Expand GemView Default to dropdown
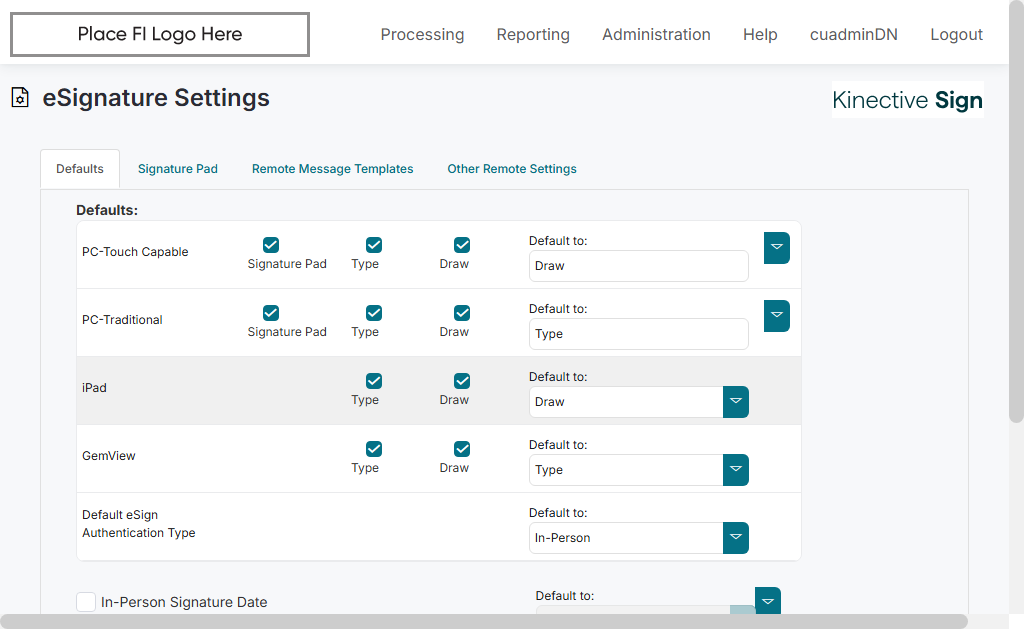The image size is (1024, 629). [735, 470]
